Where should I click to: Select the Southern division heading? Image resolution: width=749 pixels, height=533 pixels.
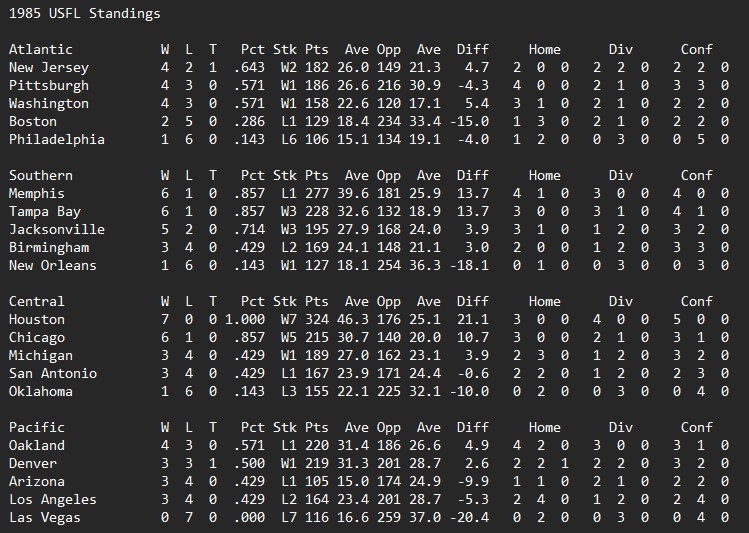(x=40, y=175)
